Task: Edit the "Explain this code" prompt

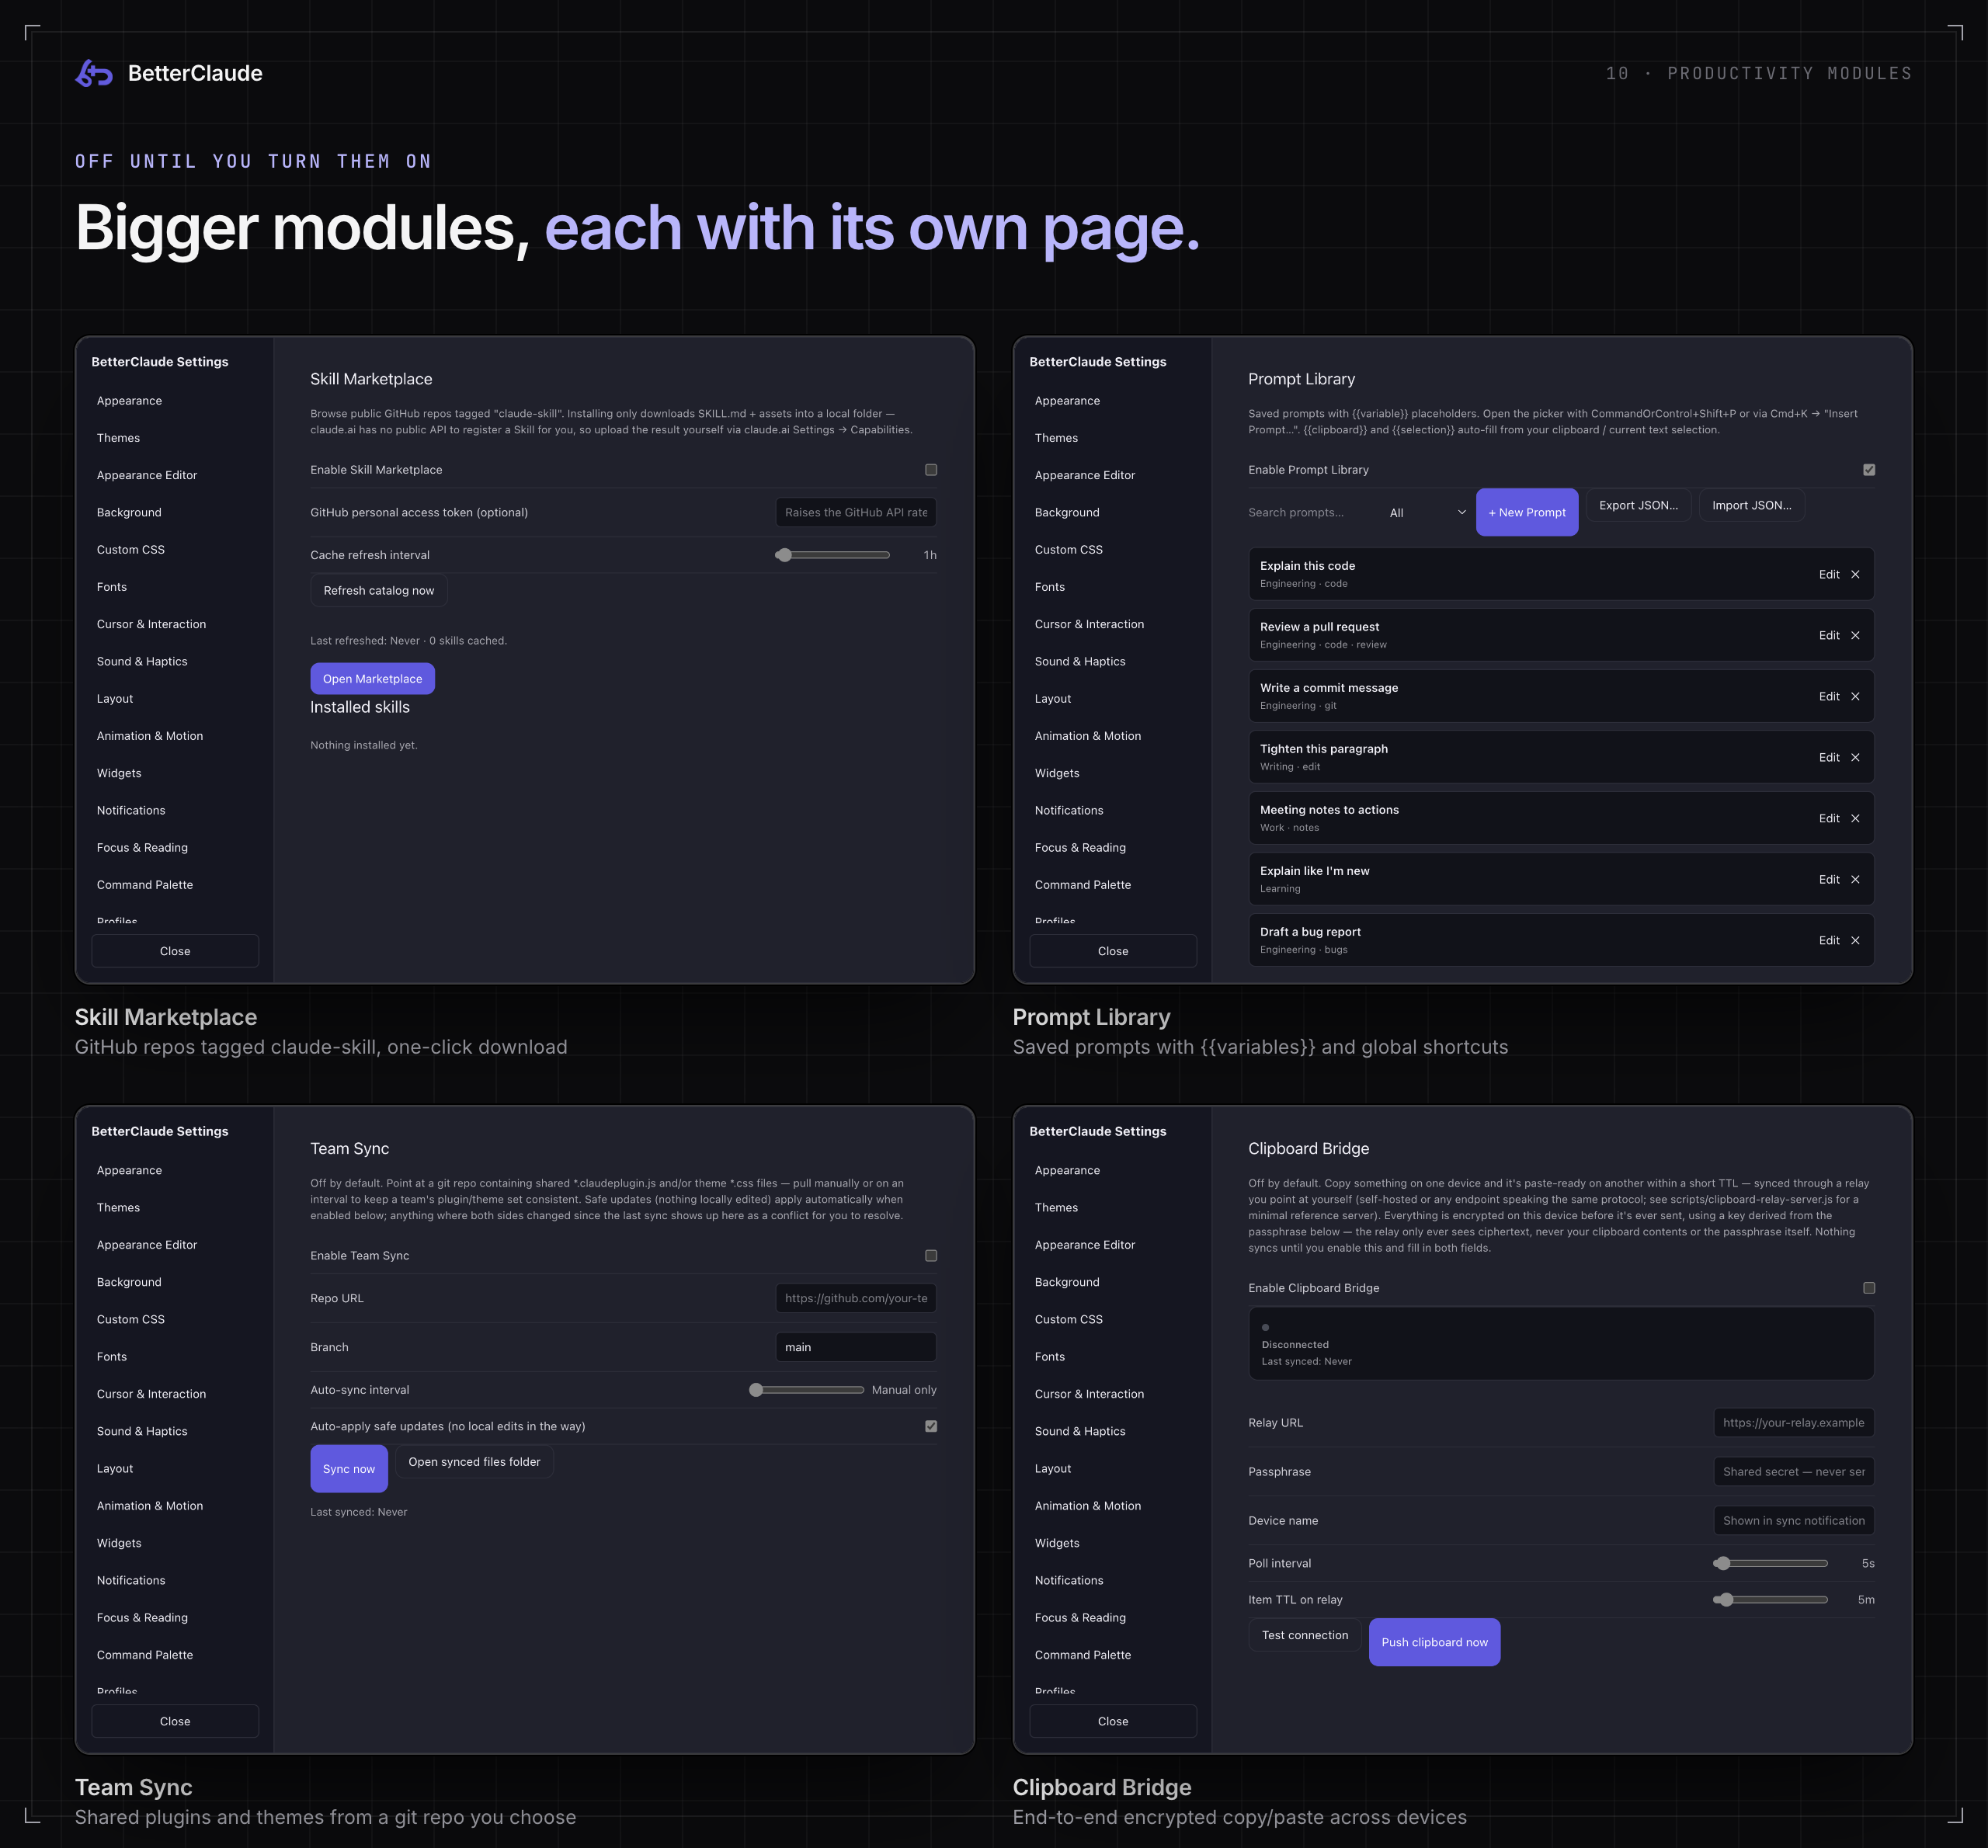Action: click(1829, 575)
